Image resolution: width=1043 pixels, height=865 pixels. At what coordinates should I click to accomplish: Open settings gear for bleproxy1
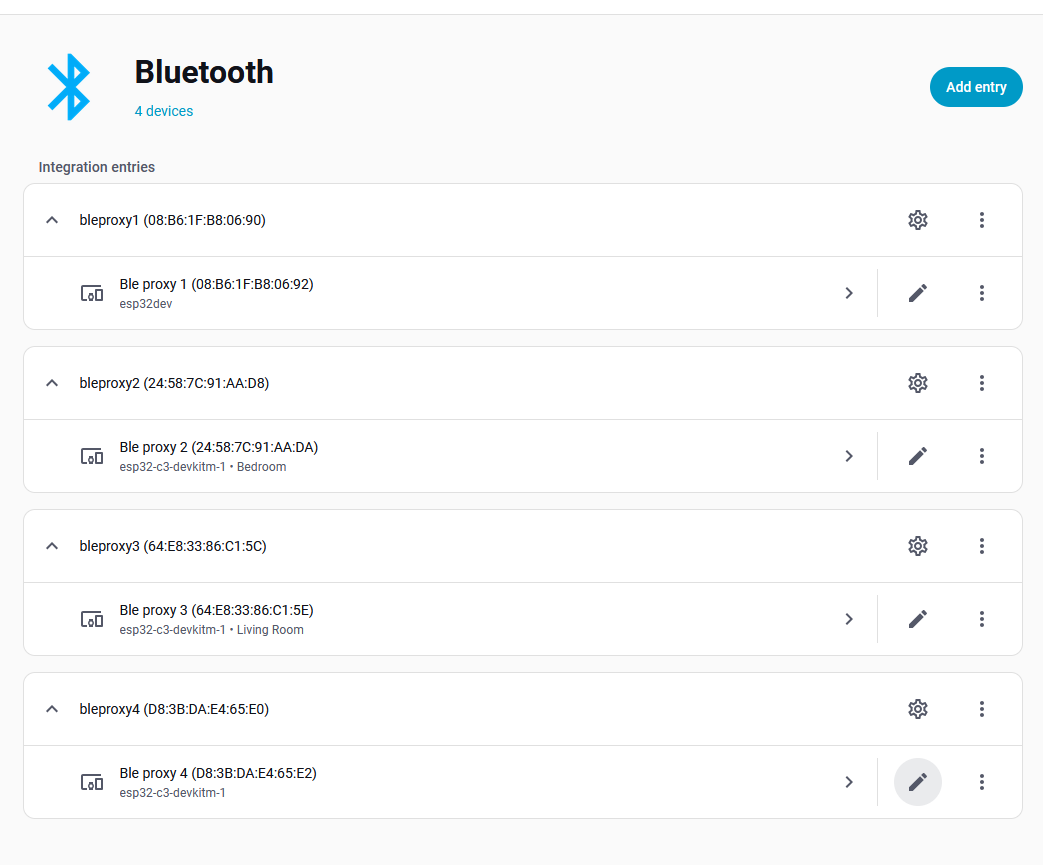[x=917, y=220]
